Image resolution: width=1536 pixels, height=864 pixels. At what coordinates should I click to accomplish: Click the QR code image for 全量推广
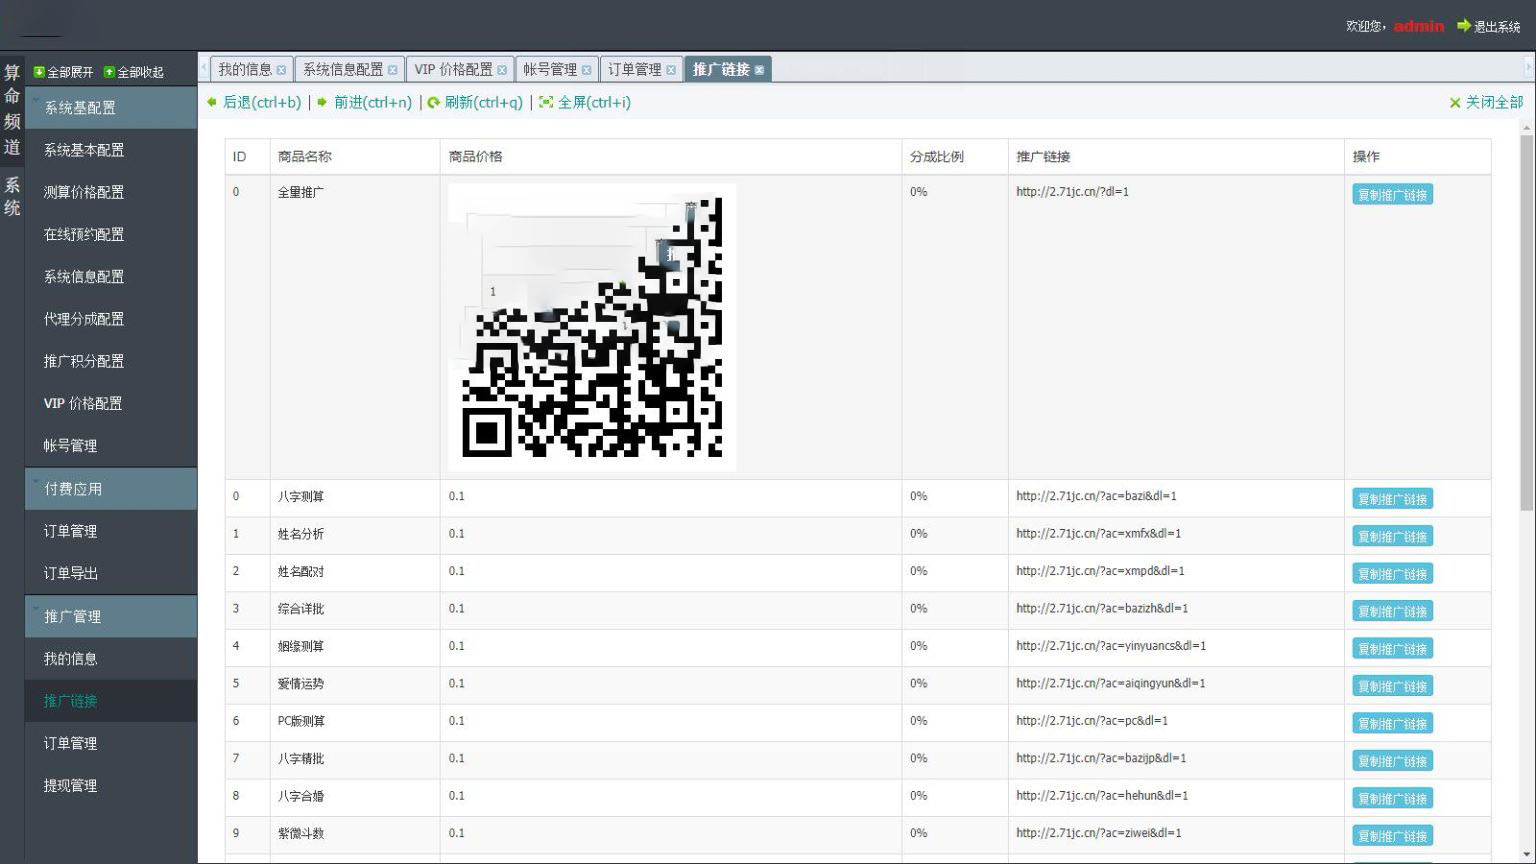point(592,327)
